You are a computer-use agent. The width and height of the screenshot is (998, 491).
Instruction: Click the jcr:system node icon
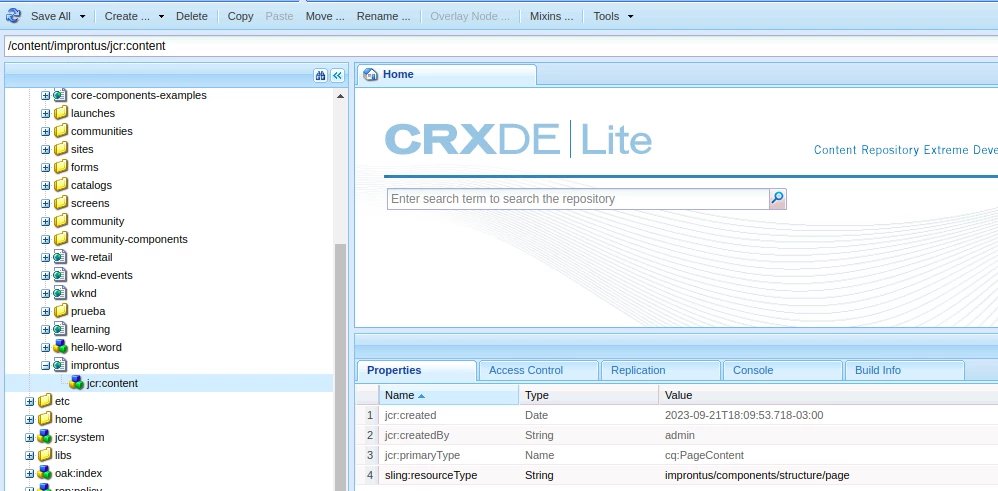(45, 437)
